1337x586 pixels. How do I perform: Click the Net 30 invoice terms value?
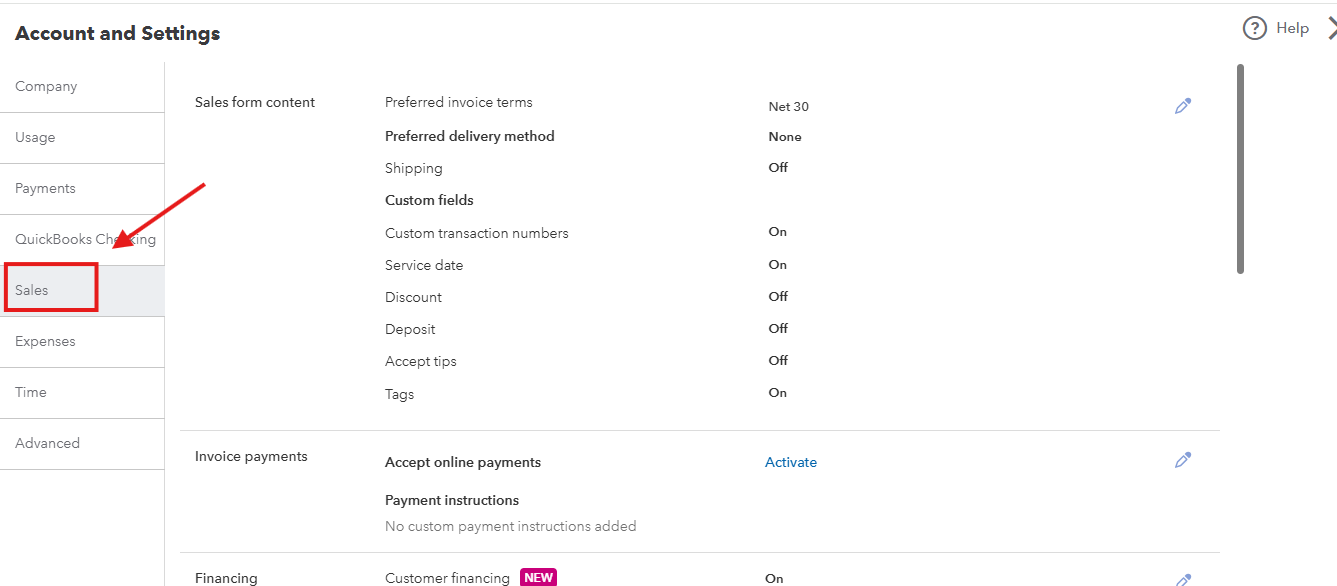tap(789, 106)
